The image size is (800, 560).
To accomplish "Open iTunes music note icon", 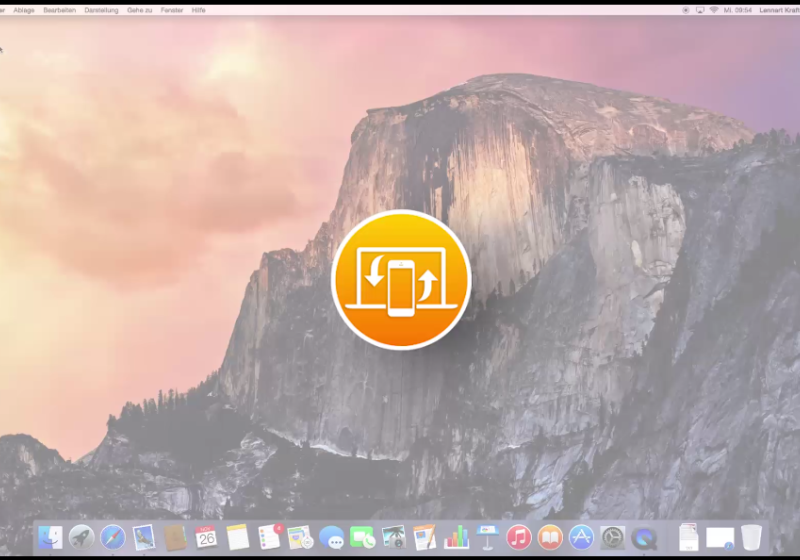I will (x=518, y=538).
